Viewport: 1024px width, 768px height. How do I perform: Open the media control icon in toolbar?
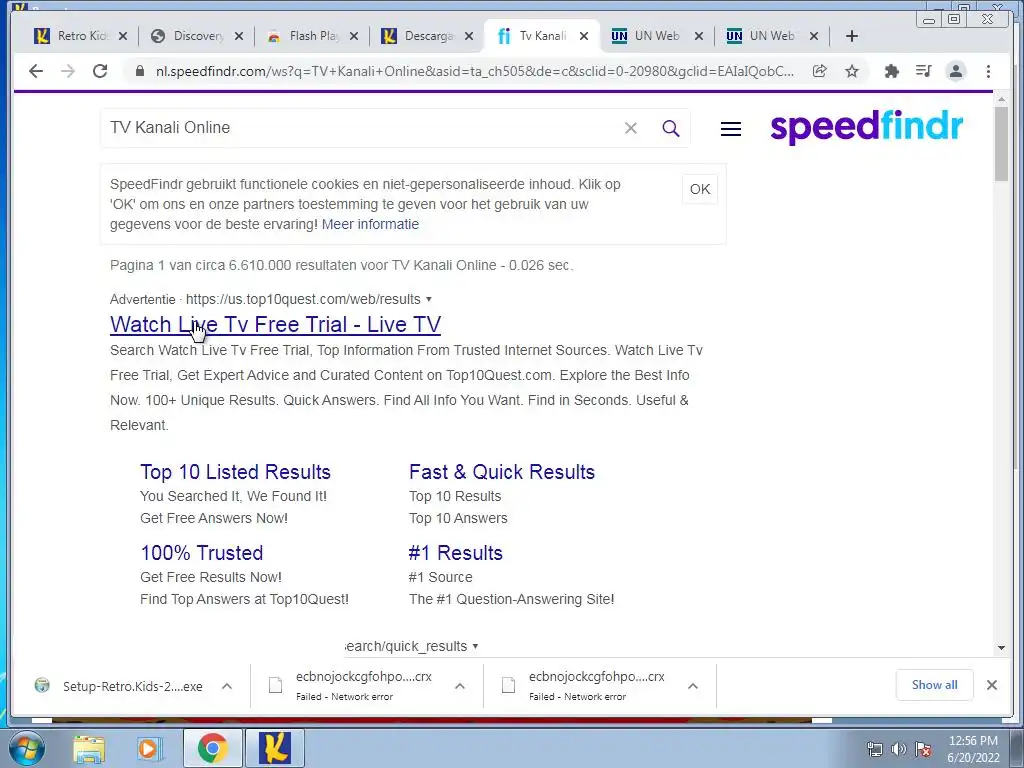click(x=923, y=71)
